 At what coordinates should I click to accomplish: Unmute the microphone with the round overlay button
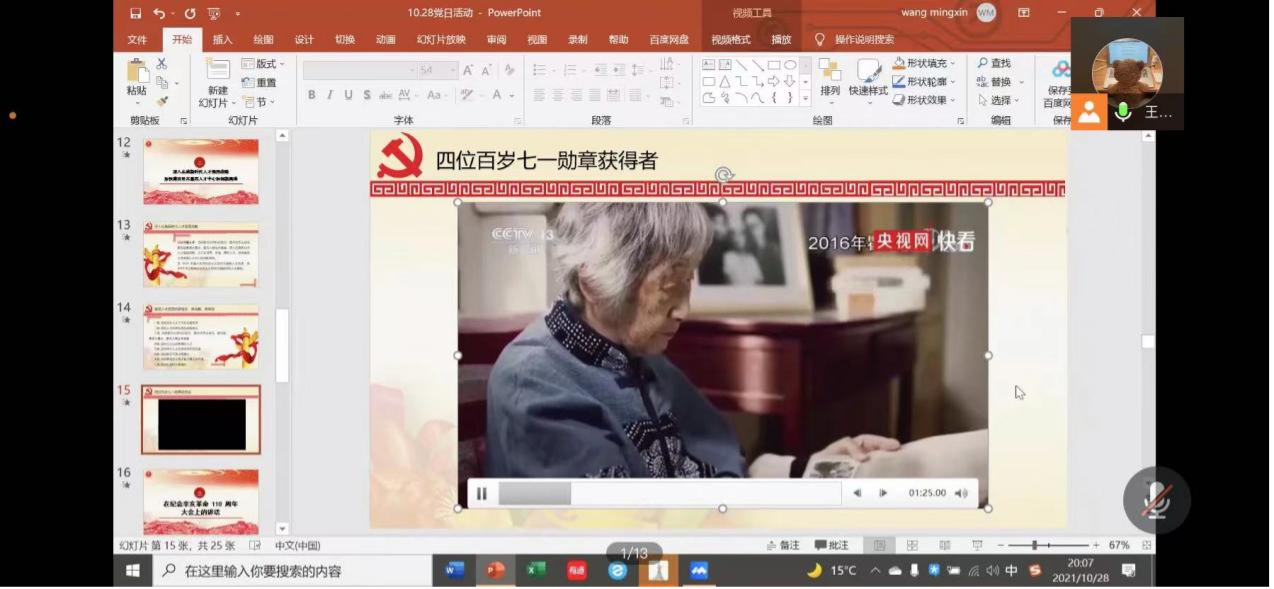[1156, 499]
